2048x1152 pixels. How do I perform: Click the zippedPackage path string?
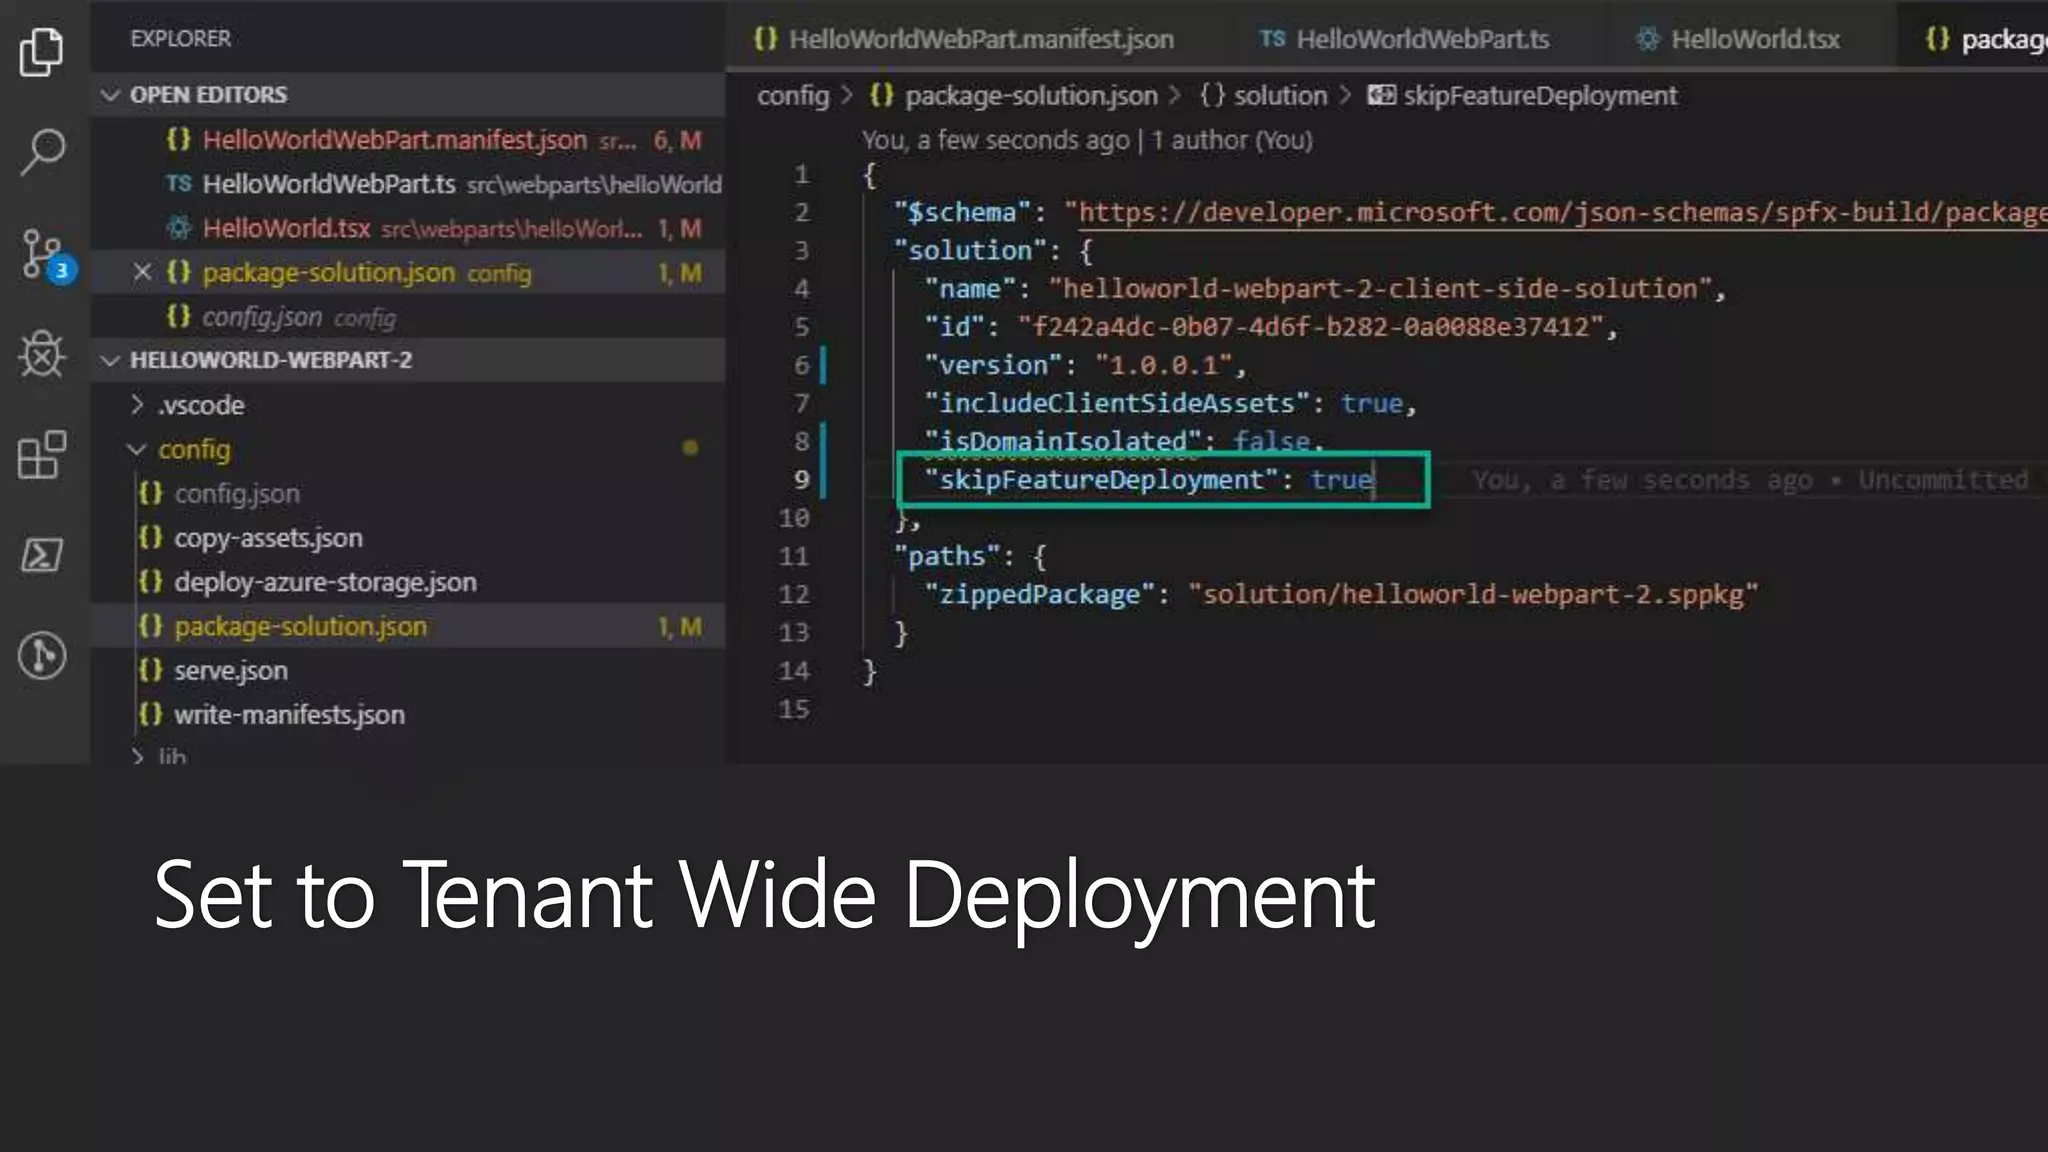tap(1472, 594)
